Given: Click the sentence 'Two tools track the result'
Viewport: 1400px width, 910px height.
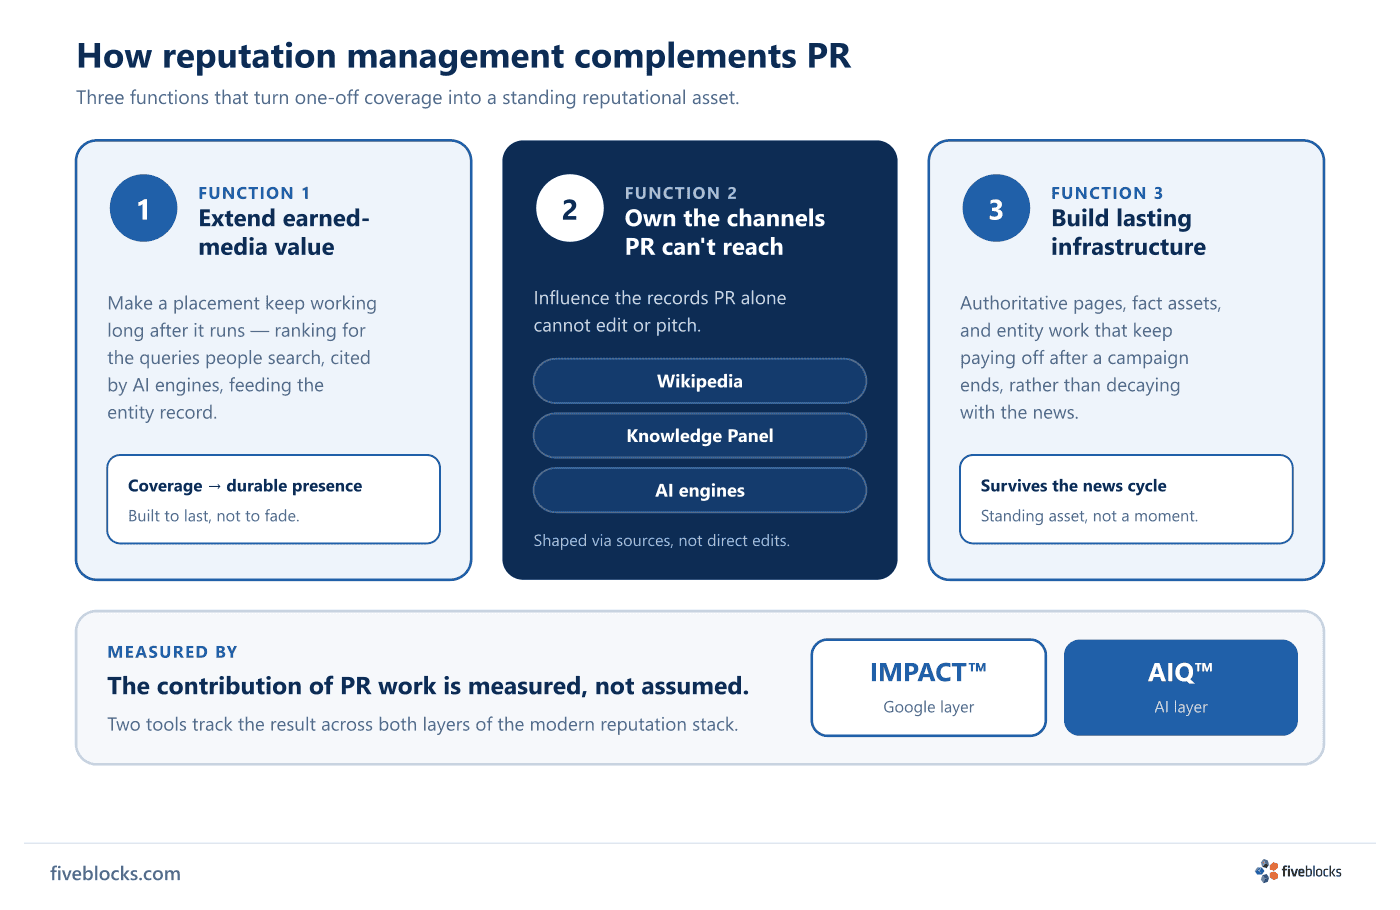Looking at the screenshot, I should [x=423, y=724].
